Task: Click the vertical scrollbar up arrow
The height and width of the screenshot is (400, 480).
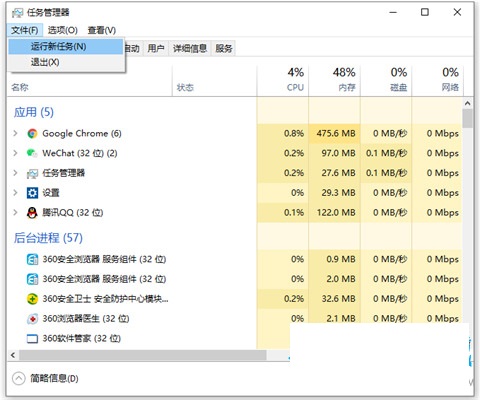Action: pyautogui.click(x=468, y=103)
